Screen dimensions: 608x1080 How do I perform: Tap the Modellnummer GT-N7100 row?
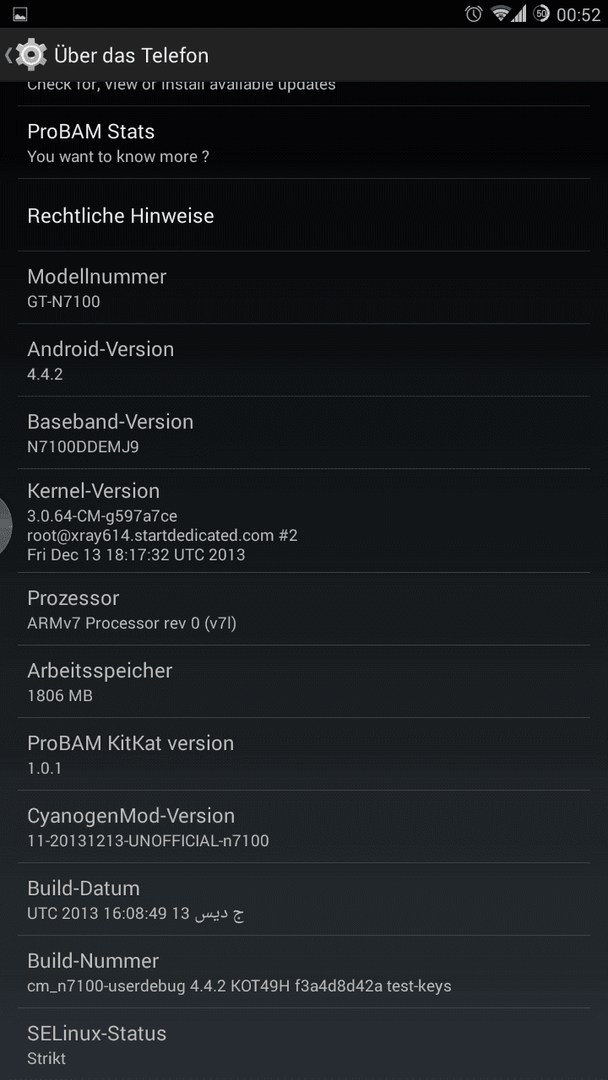point(304,287)
